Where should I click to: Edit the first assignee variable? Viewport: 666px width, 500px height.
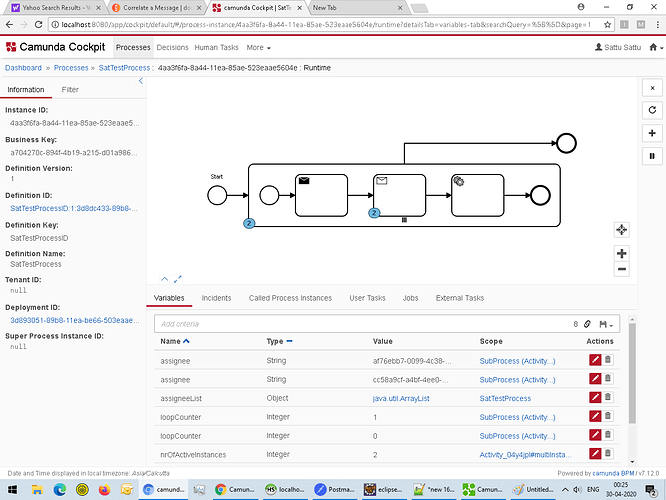[x=595, y=360]
